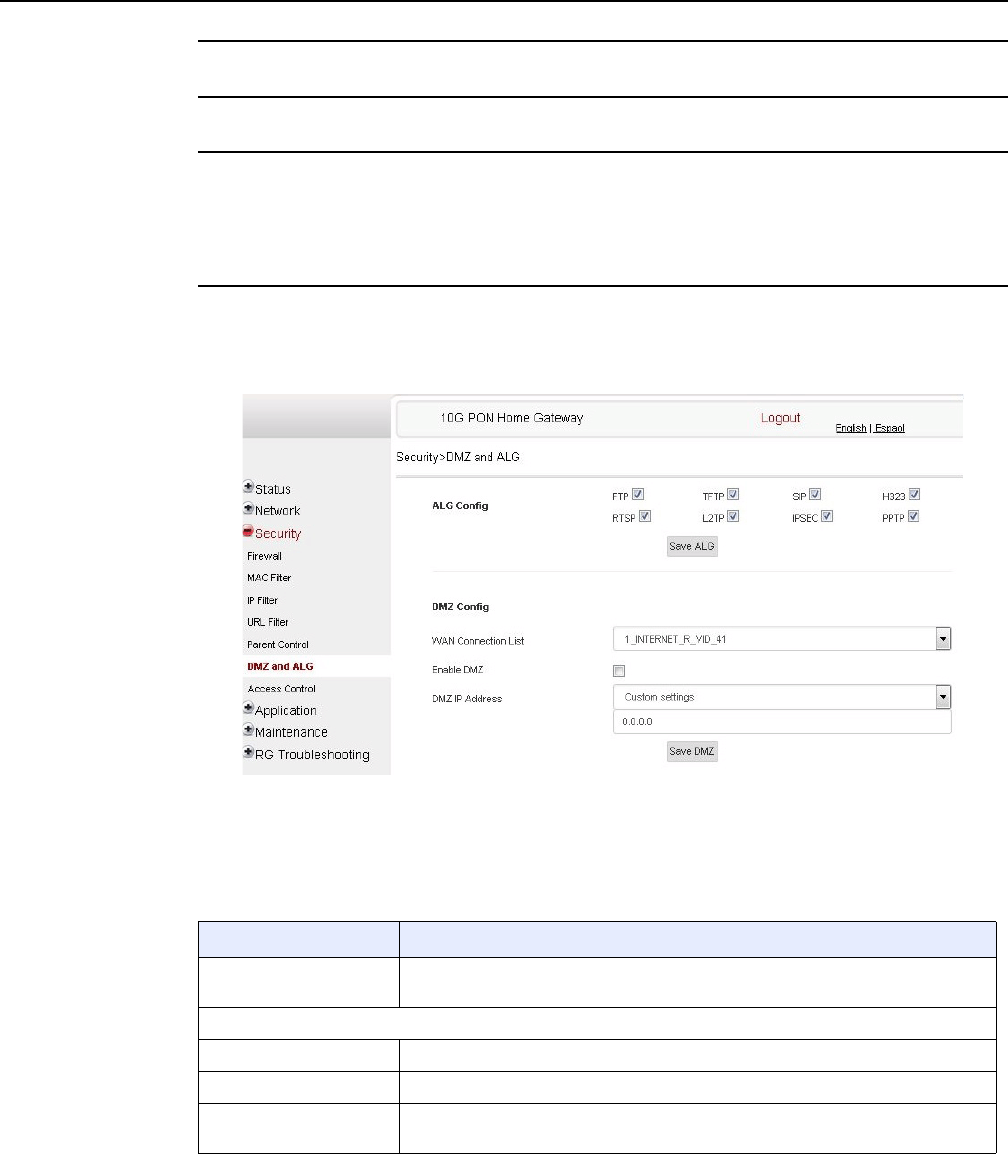The height and width of the screenshot is (1154, 1008).
Task: Open the WAN Connection List dropdown
Action: point(781,639)
